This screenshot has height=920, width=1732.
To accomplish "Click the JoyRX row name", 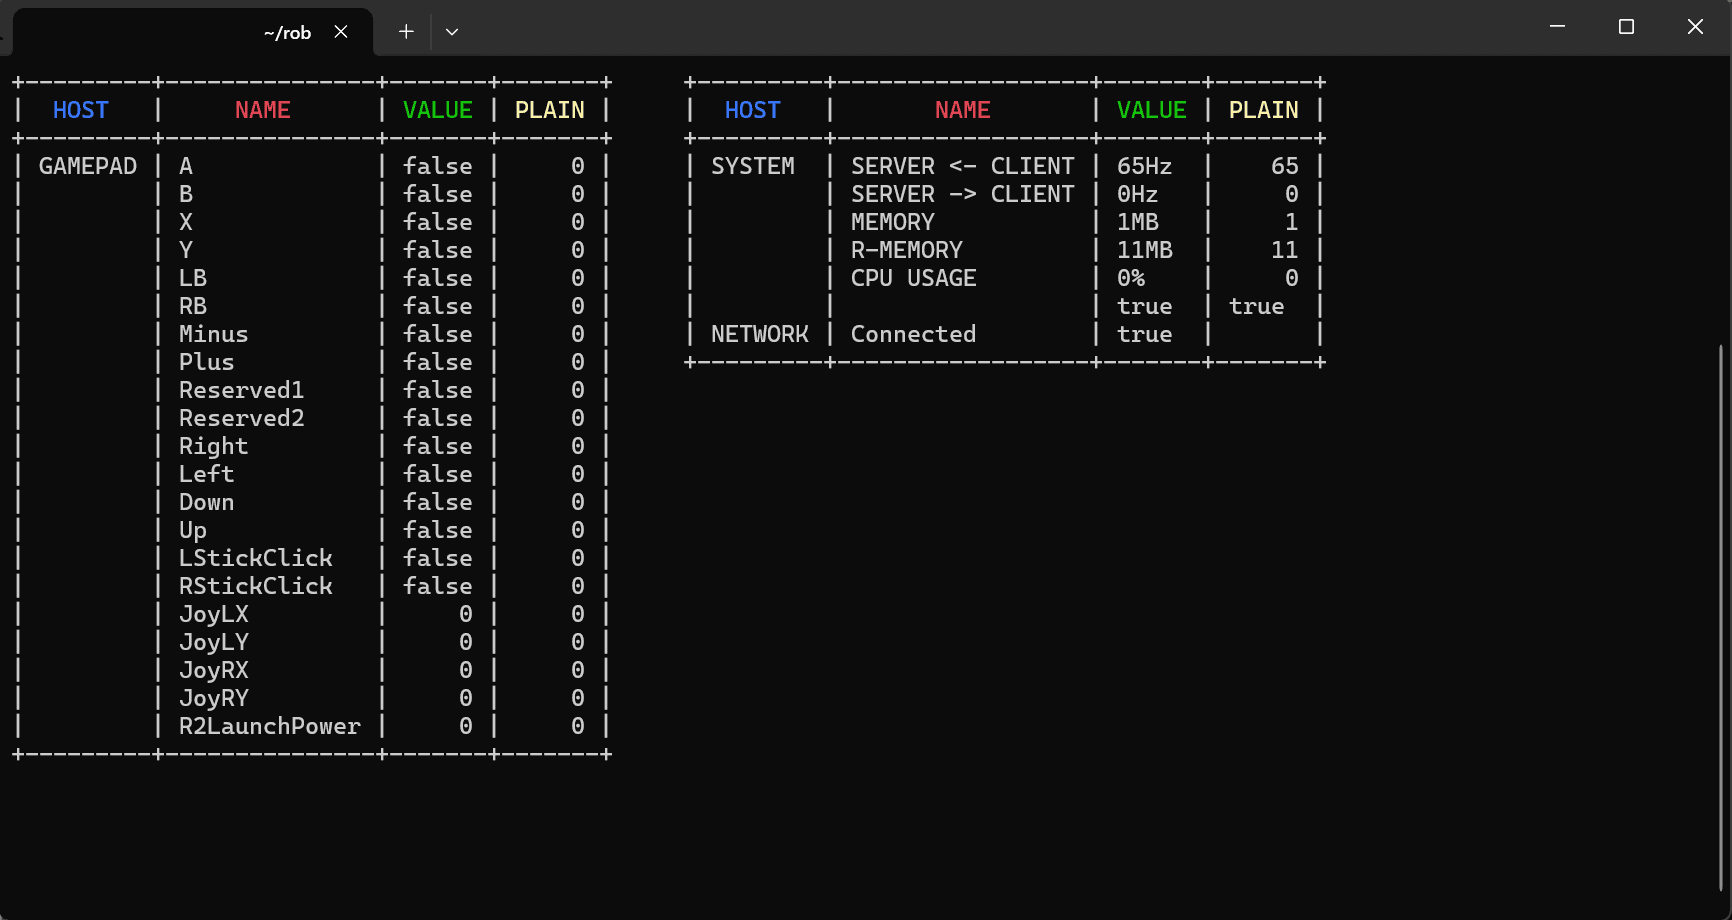I will click(x=213, y=670).
